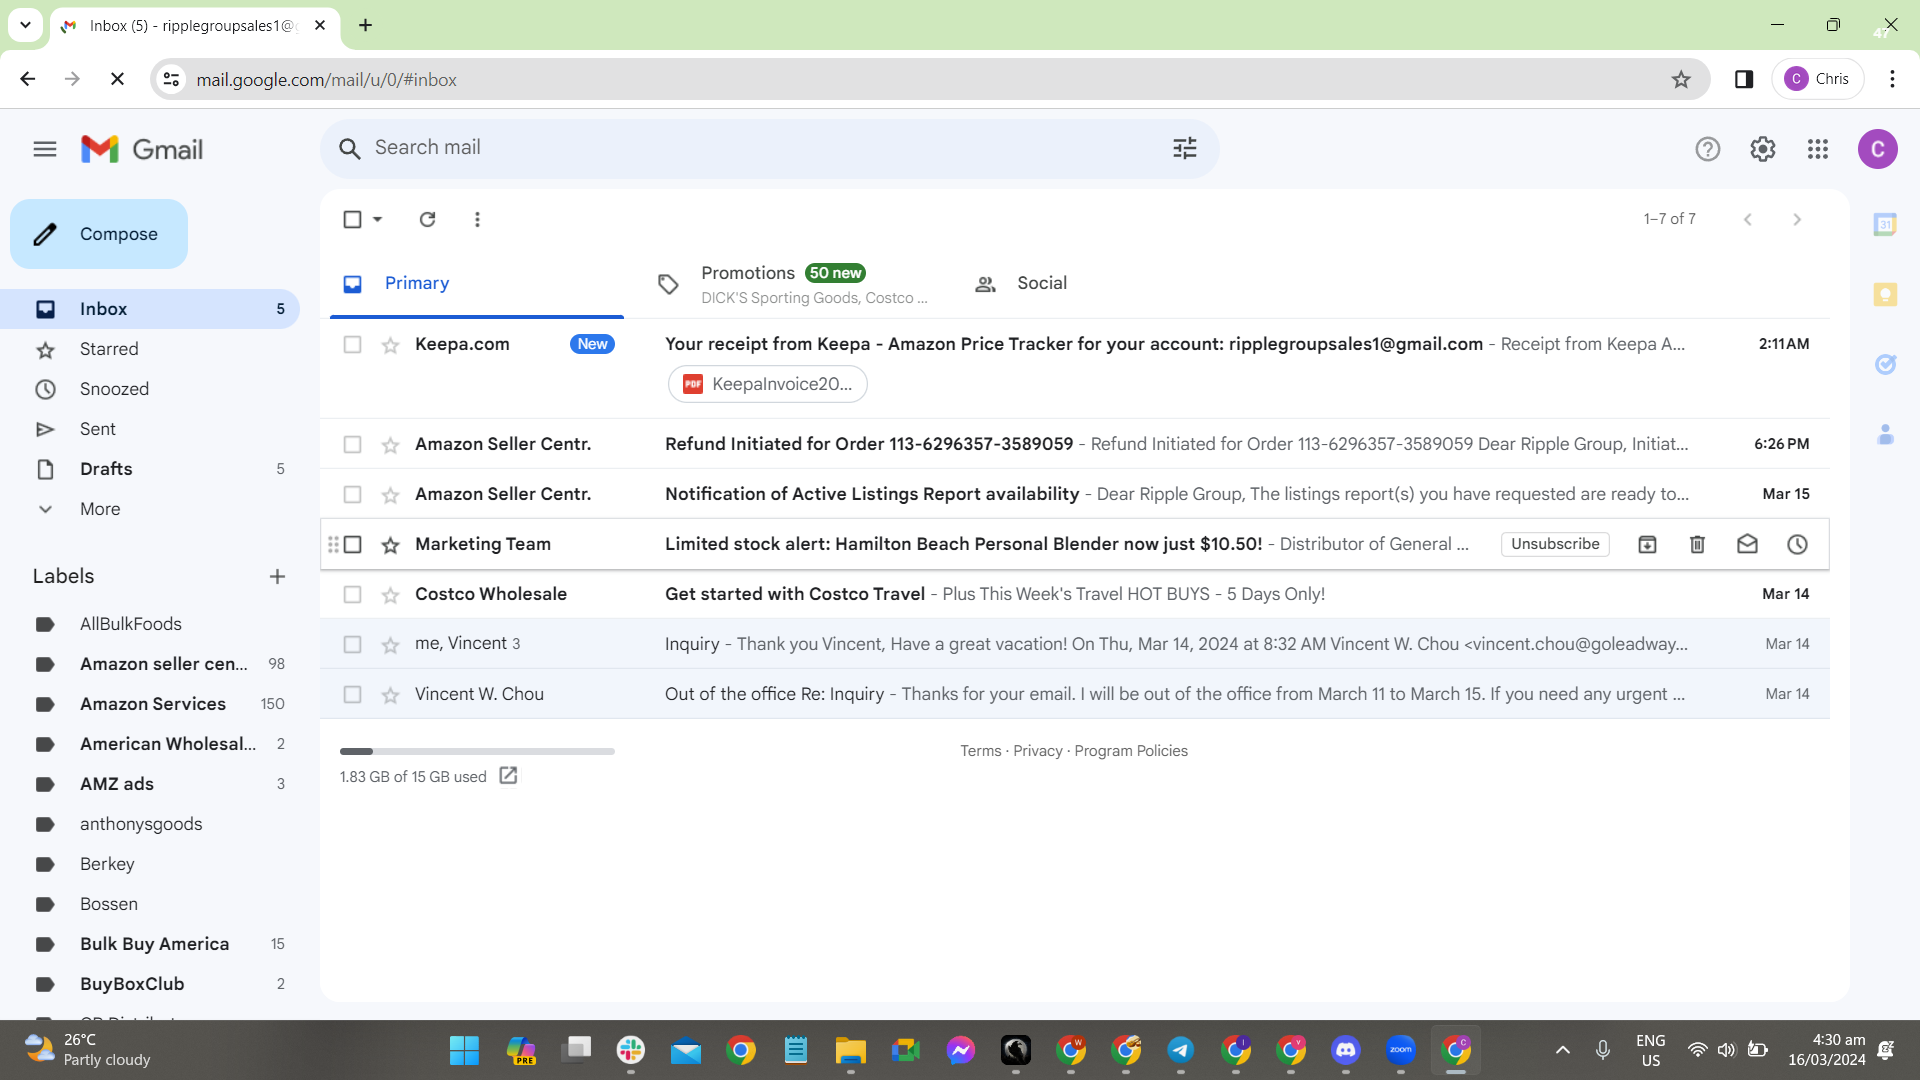Viewport: 1920px width, 1080px height.
Task: Open Chrome three-dot menu
Action: coord(1892,79)
